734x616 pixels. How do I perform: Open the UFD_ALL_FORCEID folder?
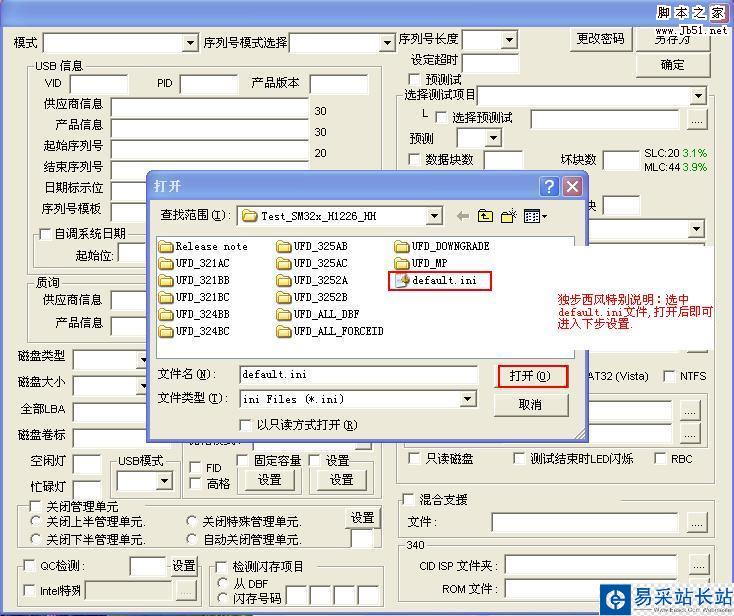tap(330, 331)
